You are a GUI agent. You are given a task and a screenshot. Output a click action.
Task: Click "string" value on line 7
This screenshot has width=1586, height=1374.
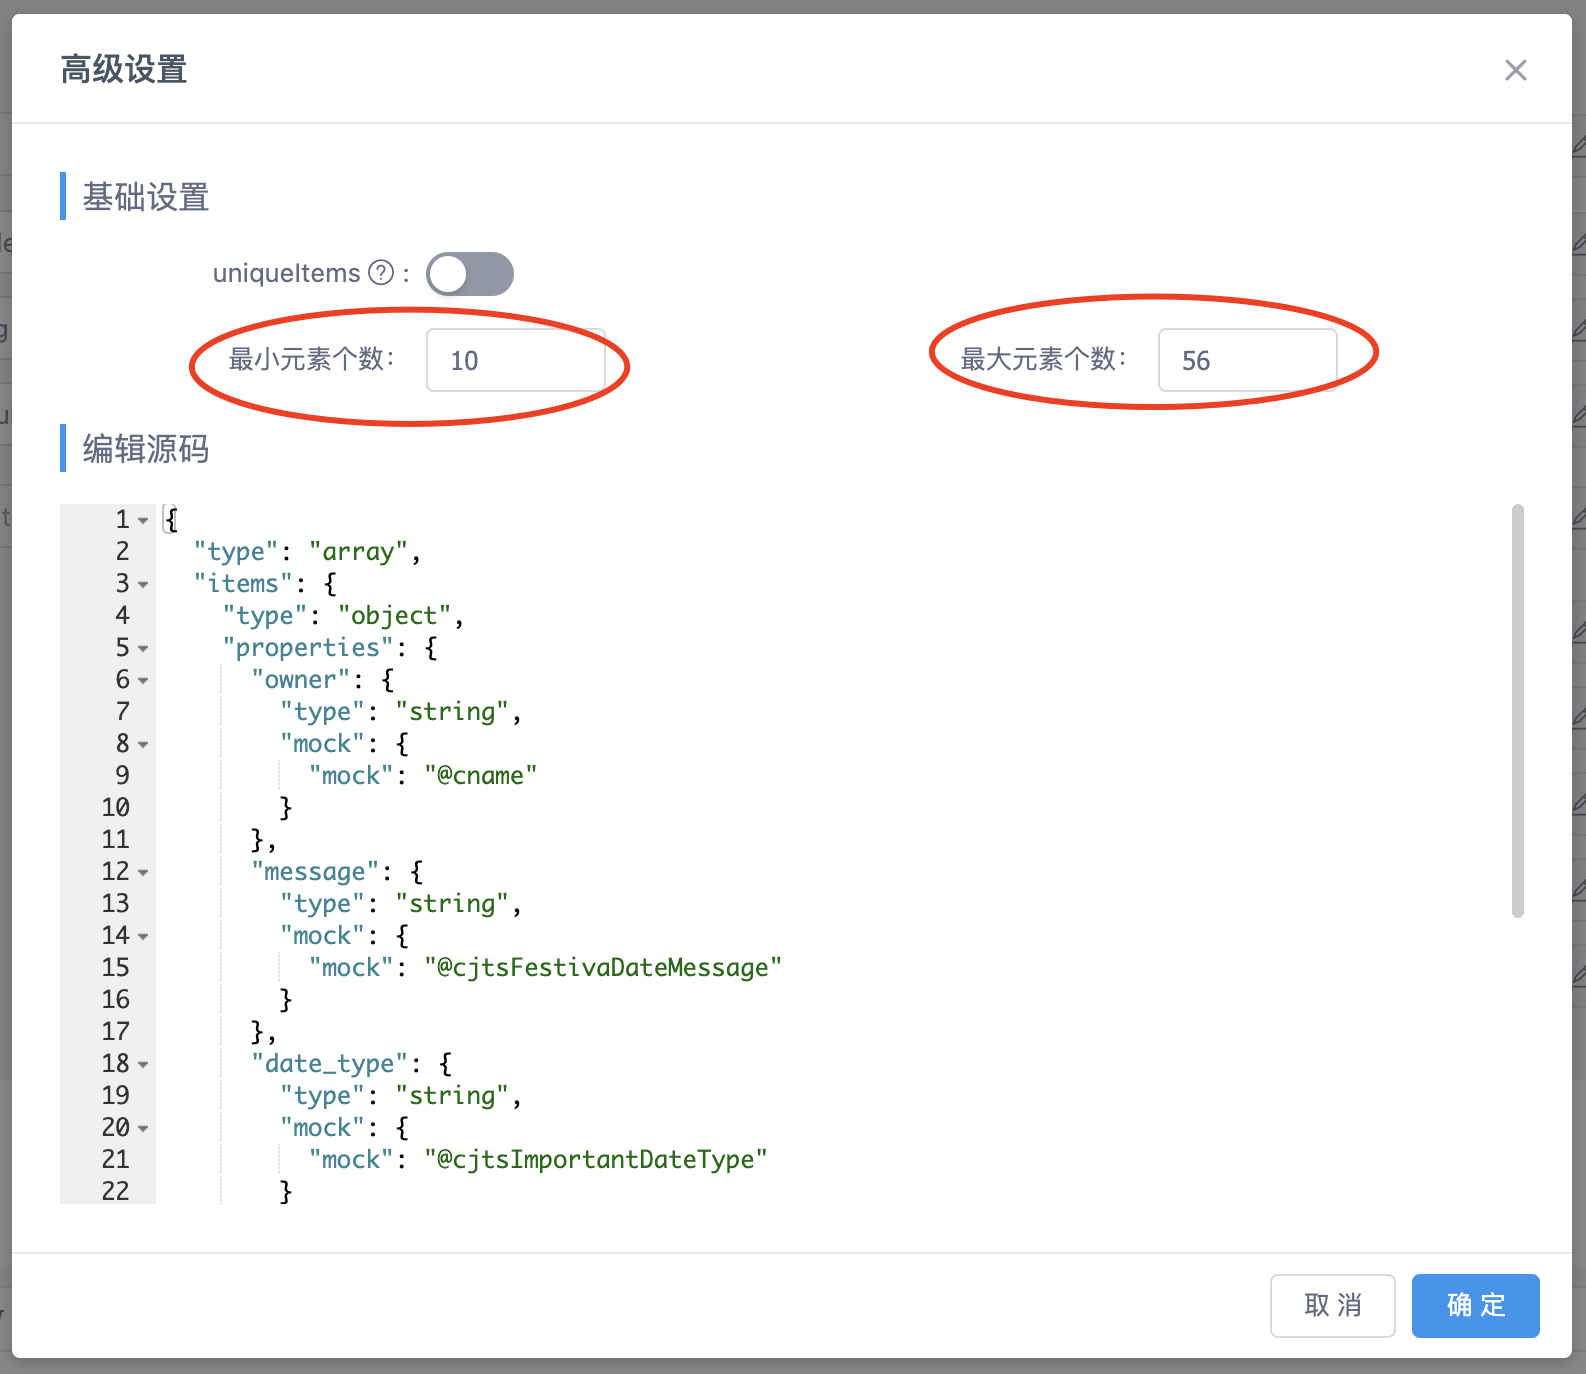452,711
